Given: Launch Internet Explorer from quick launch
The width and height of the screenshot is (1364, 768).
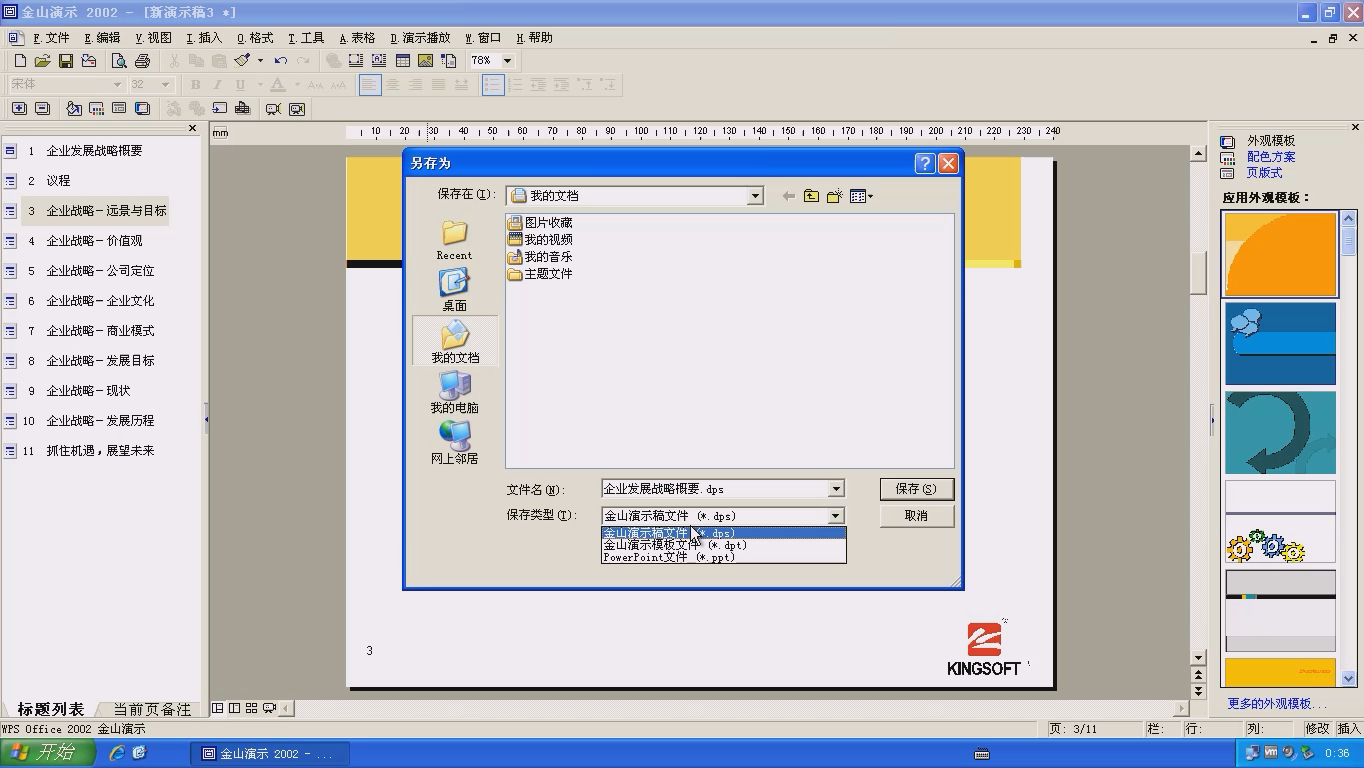Looking at the screenshot, I should 117,753.
